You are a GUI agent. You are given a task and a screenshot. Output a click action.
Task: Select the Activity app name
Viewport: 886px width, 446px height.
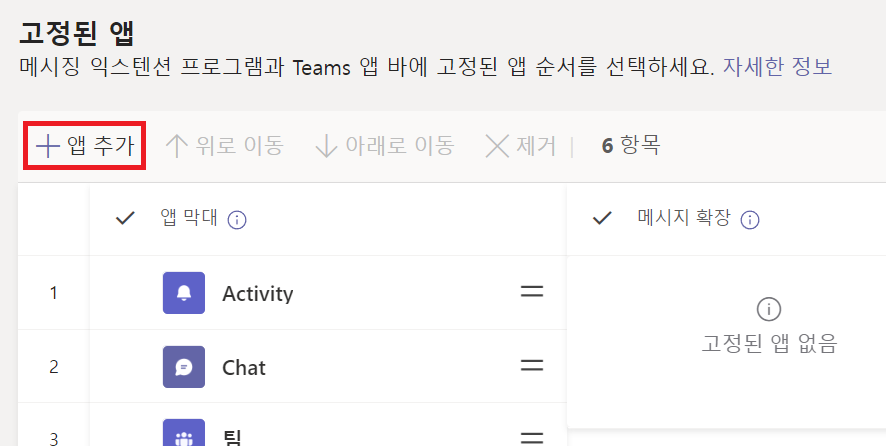[257, 294]
